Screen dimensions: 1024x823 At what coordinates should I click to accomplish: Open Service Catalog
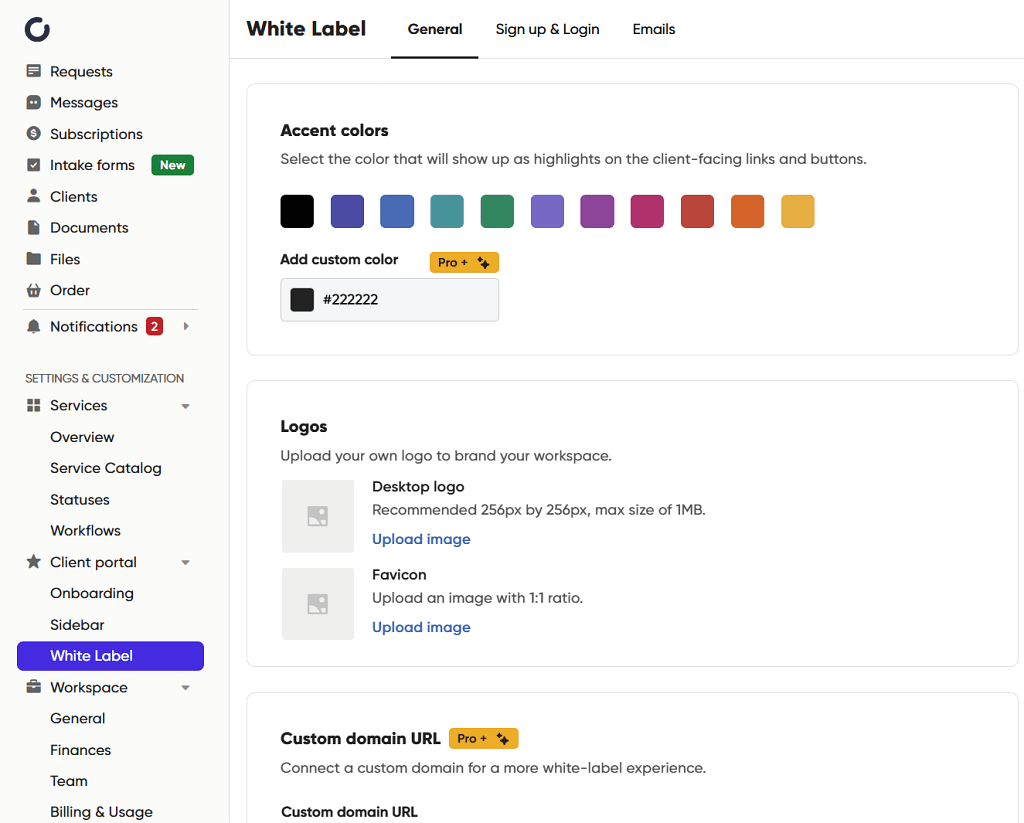coord(106,468)
